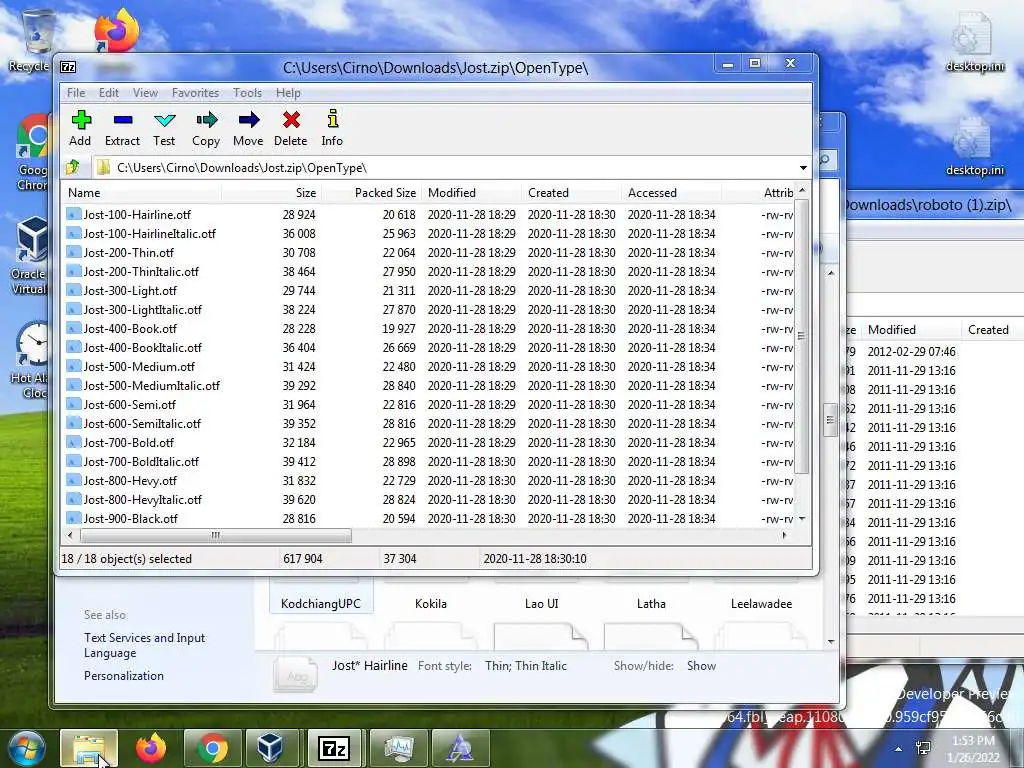Select the Latha font item
The image size is (1024, 768).
(x=651, y=603)
